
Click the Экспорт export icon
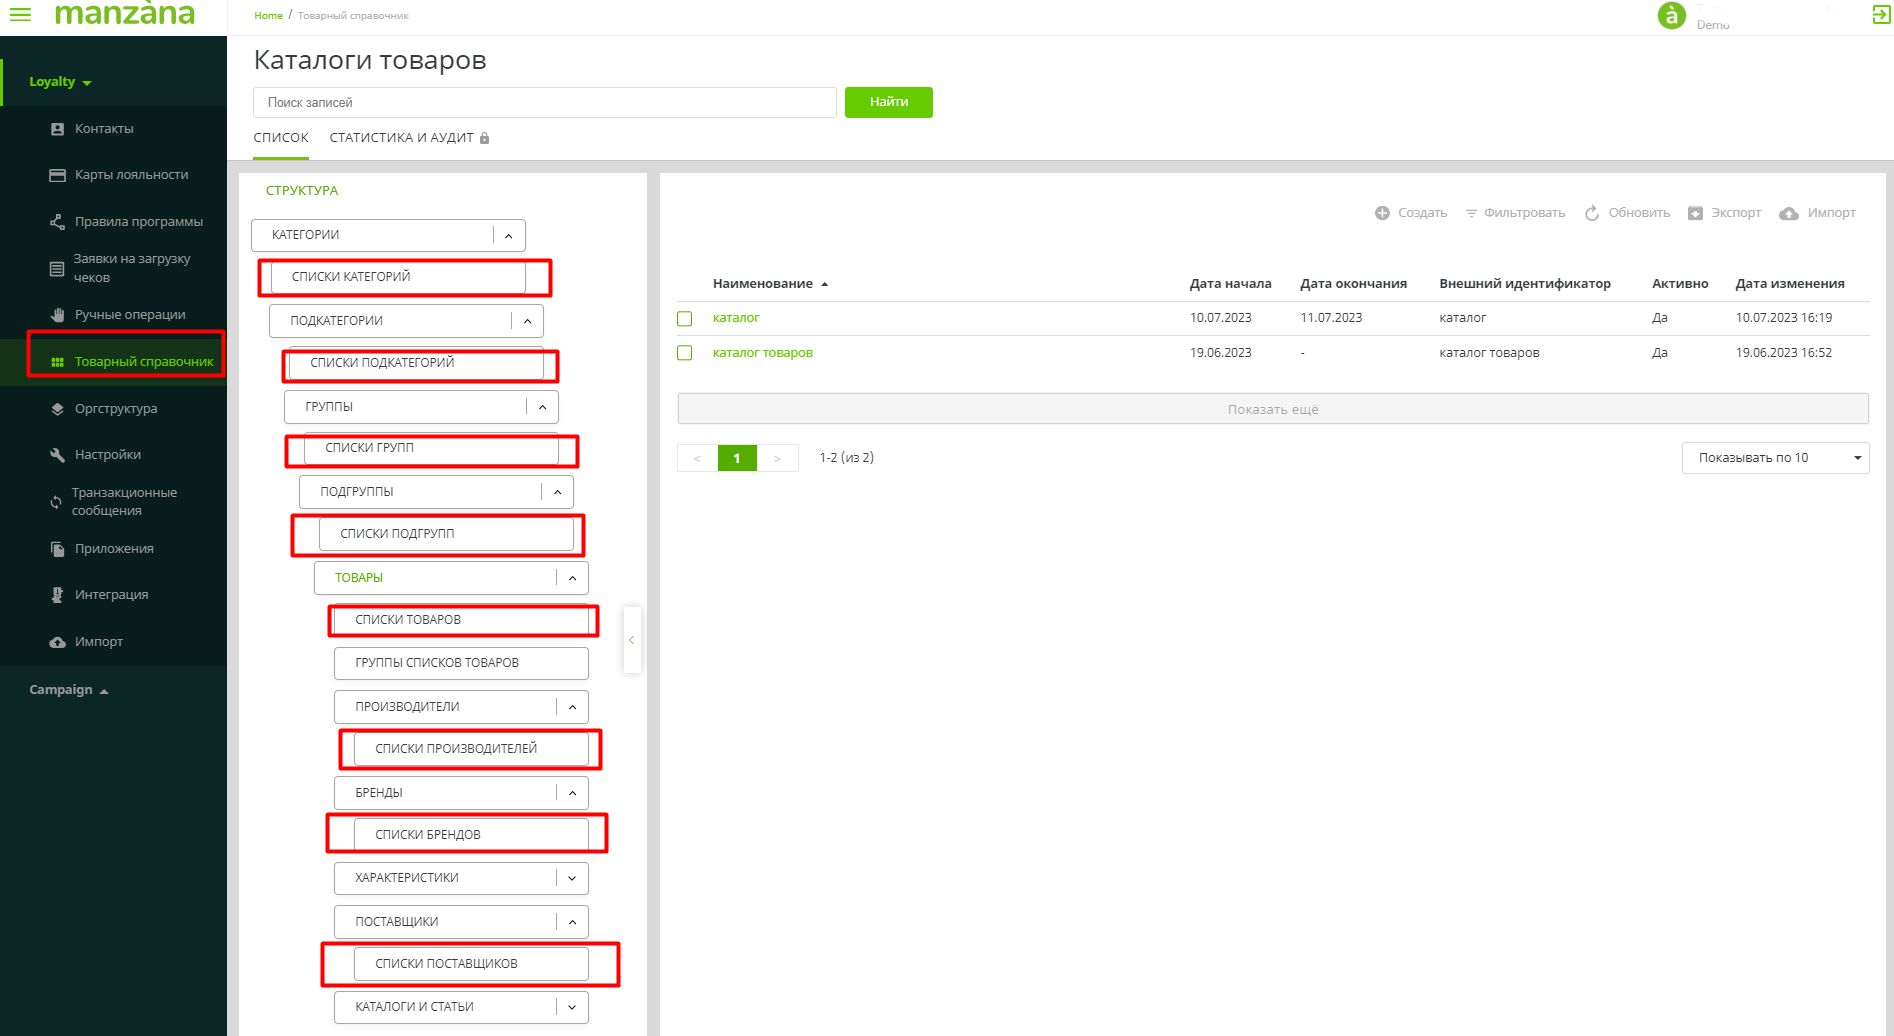[1695, 213]
